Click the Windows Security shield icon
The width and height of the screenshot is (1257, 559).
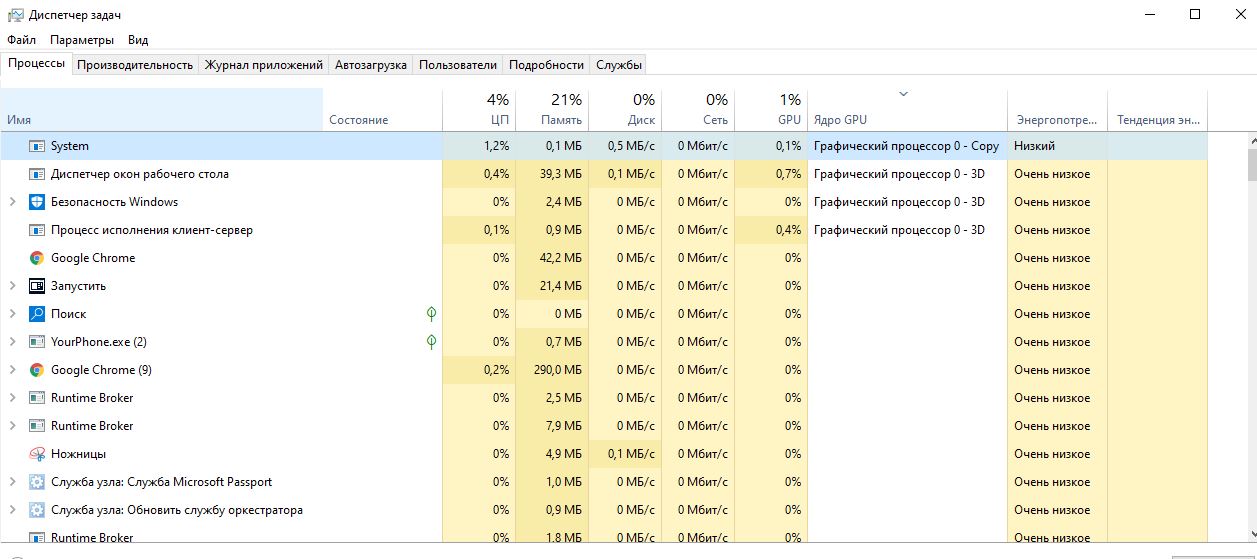[37, 202]
